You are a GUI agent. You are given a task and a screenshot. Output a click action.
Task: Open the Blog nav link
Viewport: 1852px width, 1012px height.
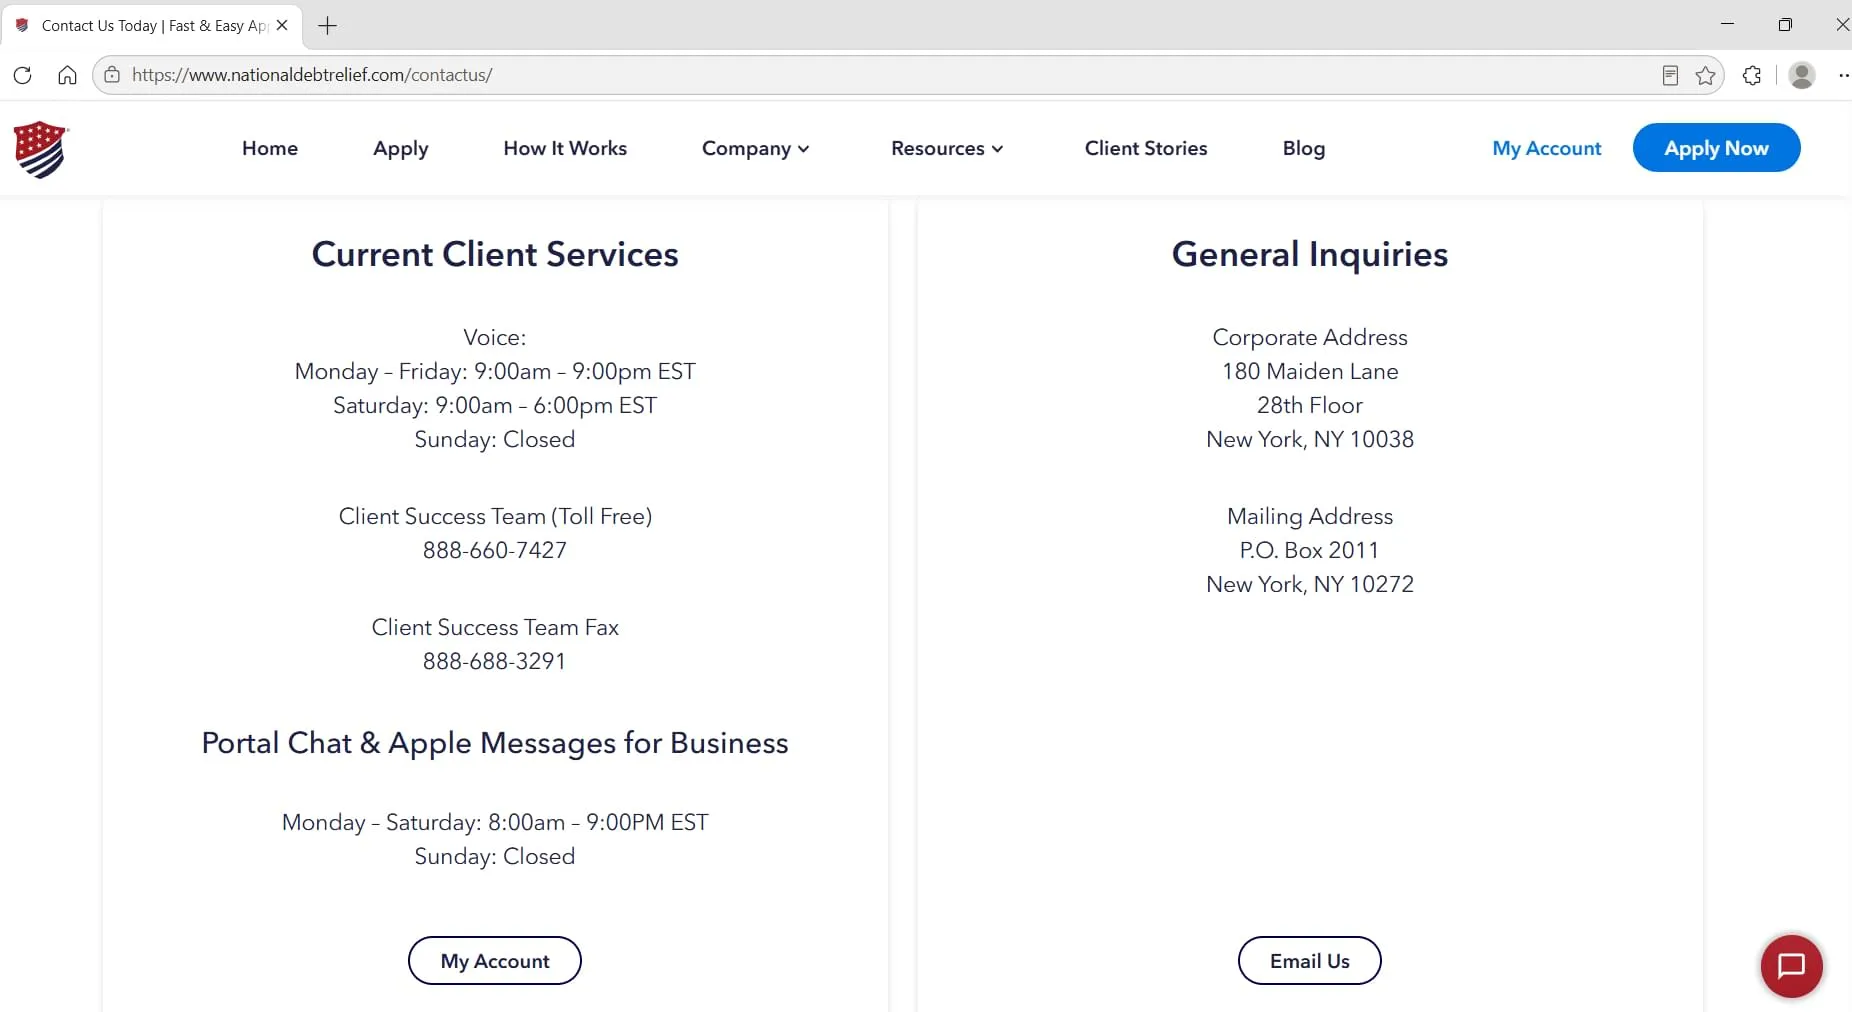pos(1304,149)
